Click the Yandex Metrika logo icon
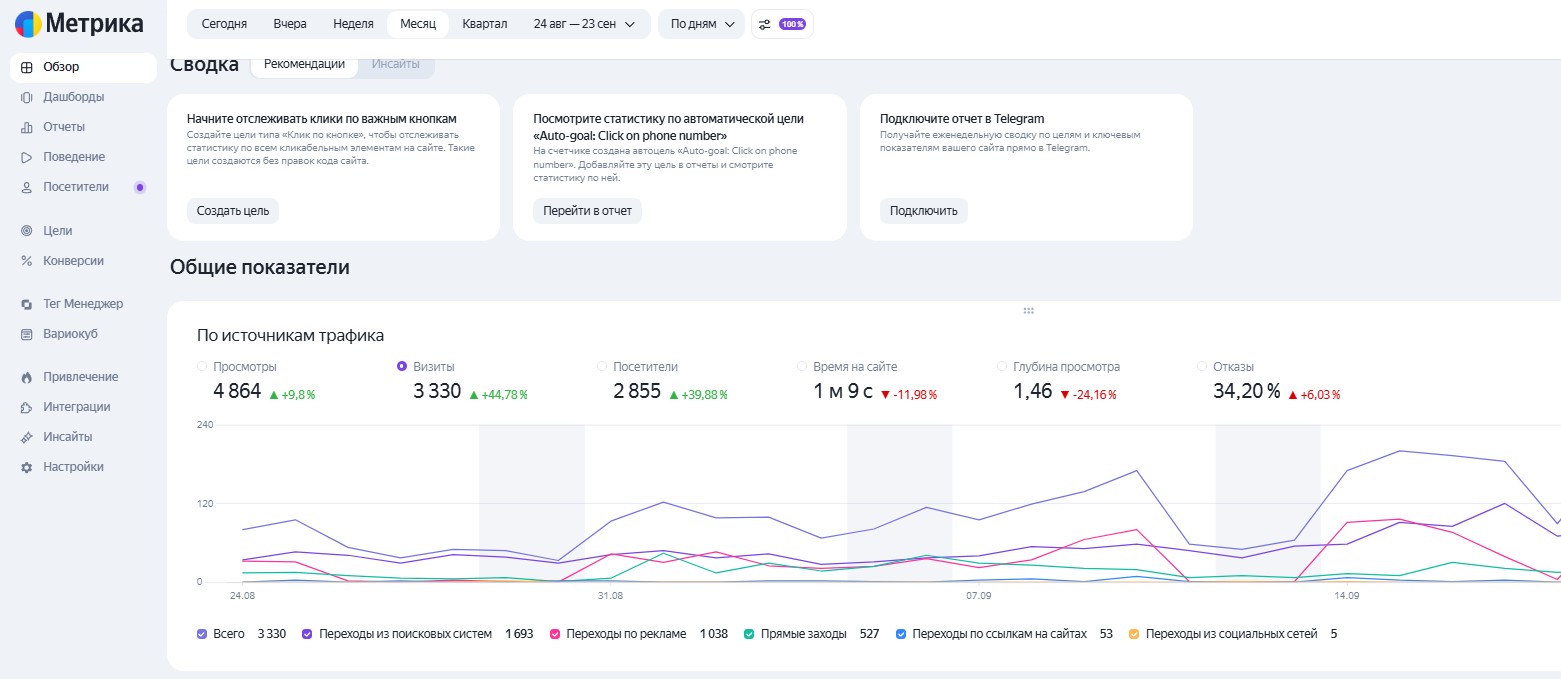 (28, 24)
